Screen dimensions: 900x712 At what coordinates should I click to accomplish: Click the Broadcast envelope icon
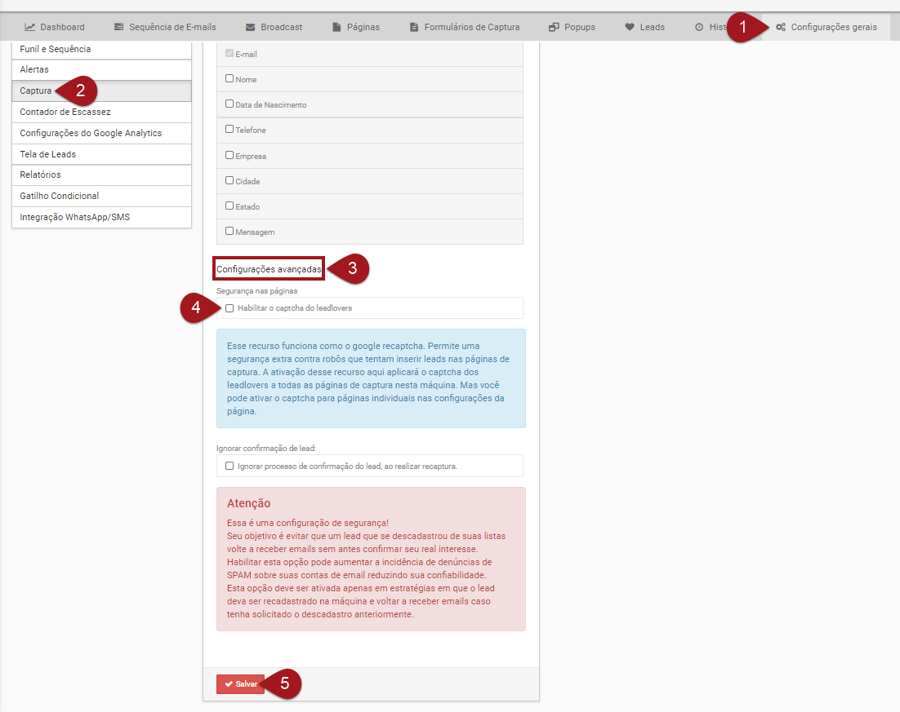pos(250,27)
